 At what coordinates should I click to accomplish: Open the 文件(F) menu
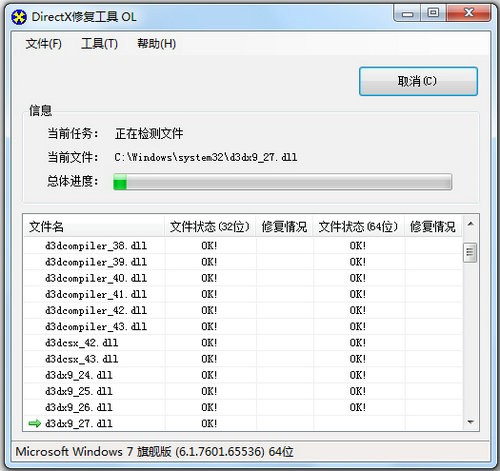coord(44,44)
